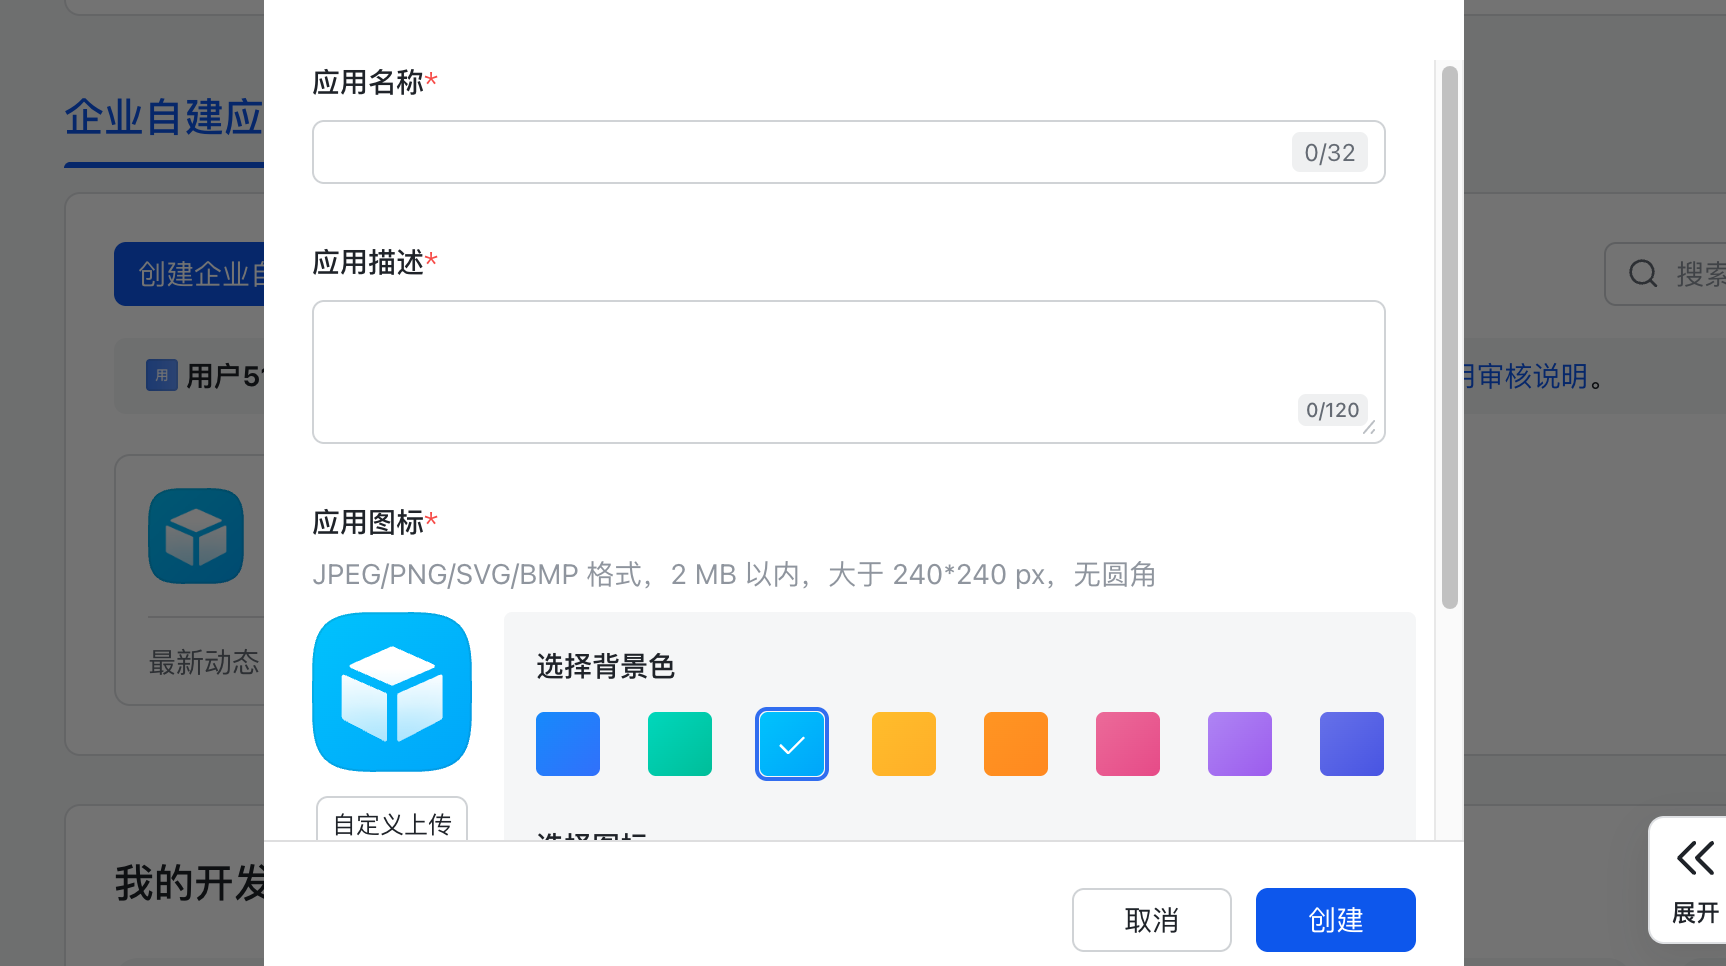Image resolution: width=1726 pixels, height=966 pixels.
Task: Pick the orange background color
Action: 1016,744
